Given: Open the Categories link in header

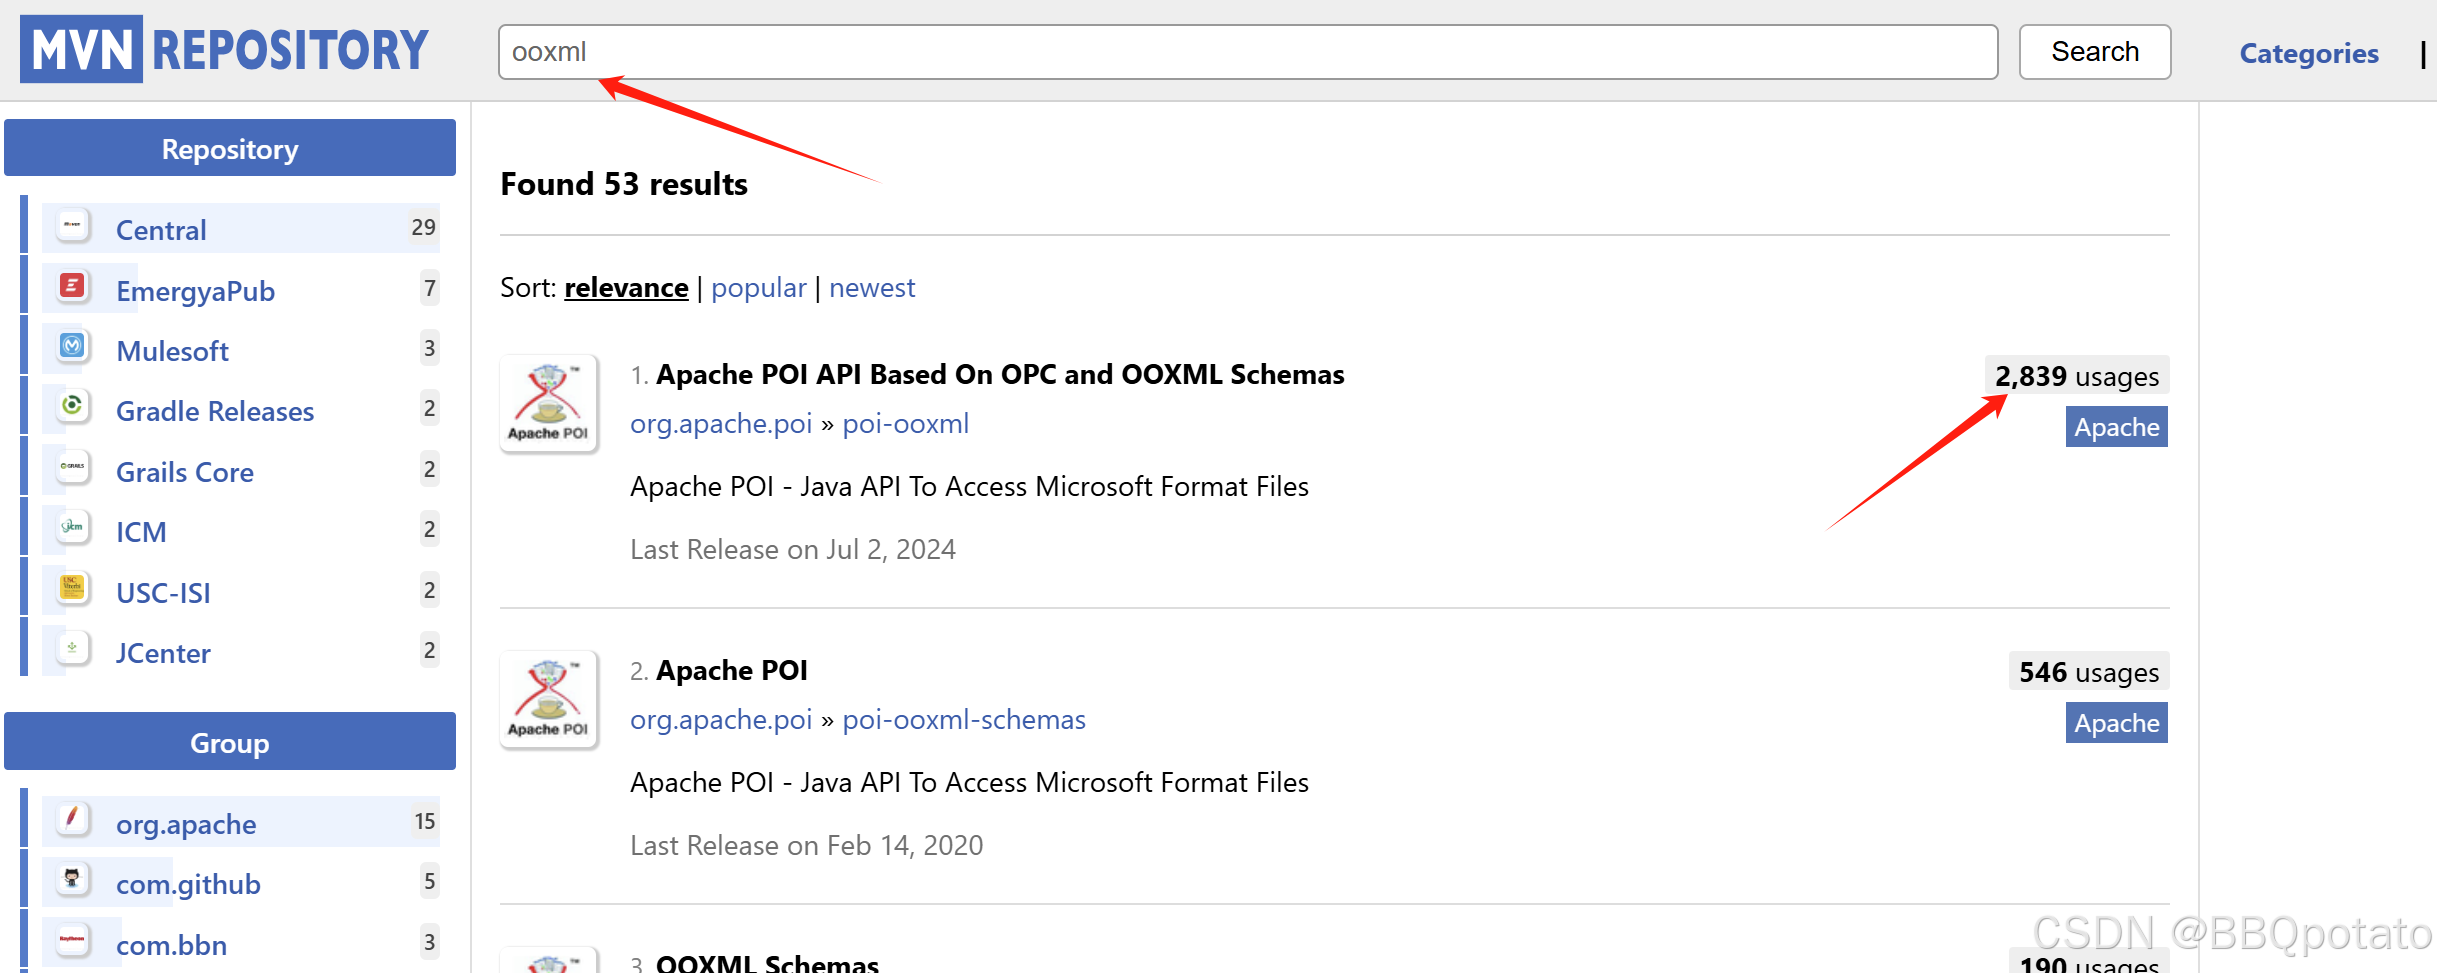Looking at the screenshot, I should tap(2308, 53).
